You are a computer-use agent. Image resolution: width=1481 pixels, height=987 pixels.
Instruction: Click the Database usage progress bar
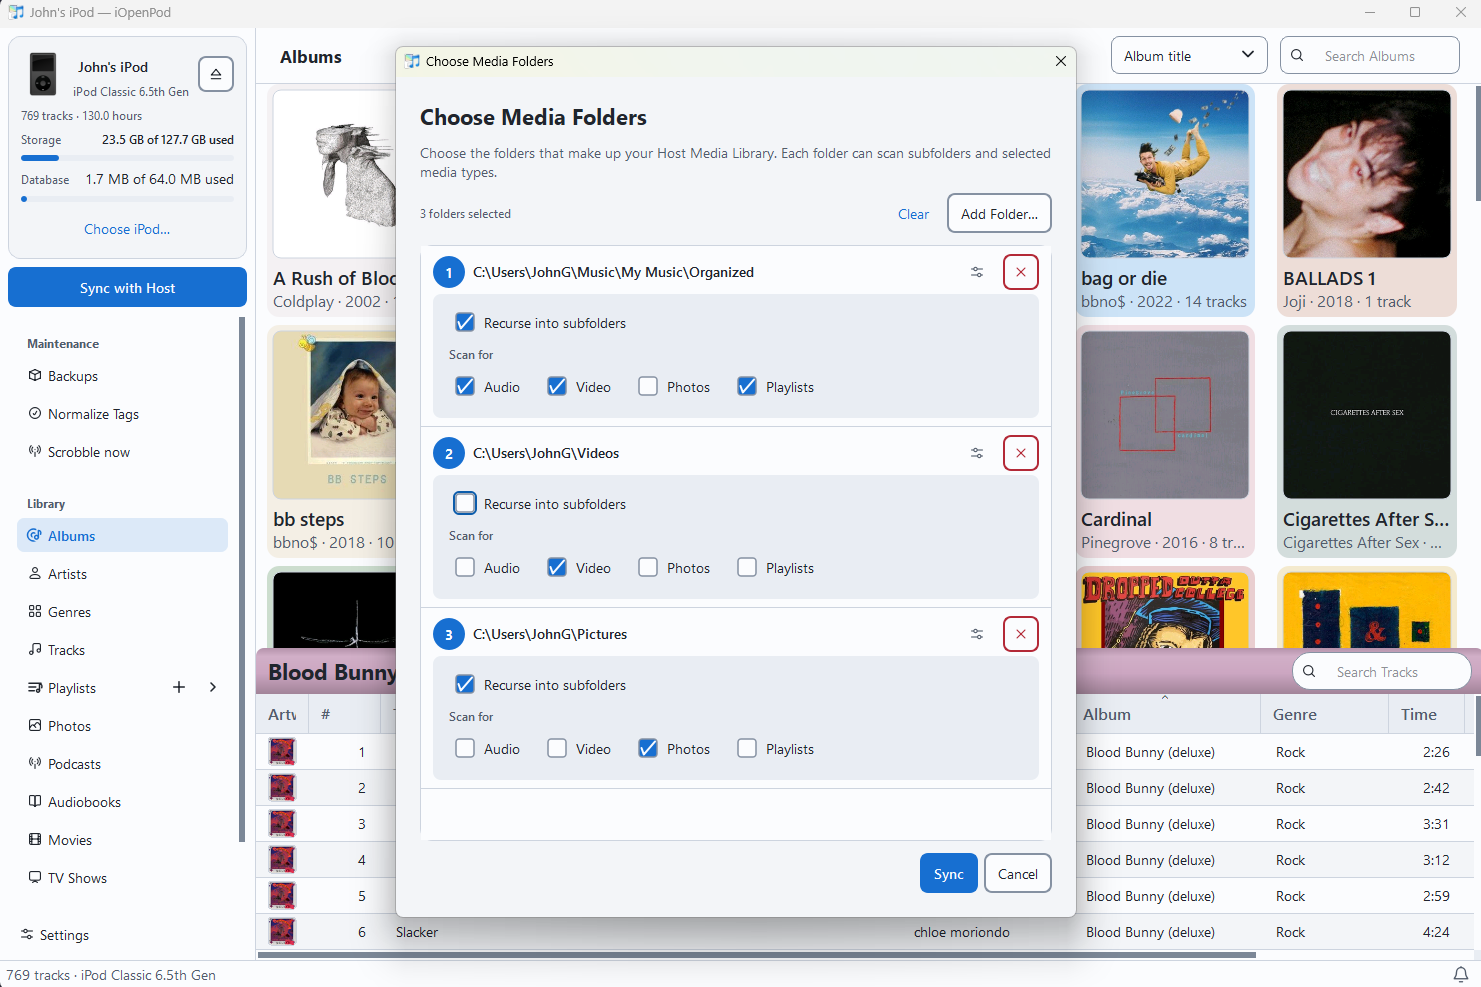tap(127, 199)
